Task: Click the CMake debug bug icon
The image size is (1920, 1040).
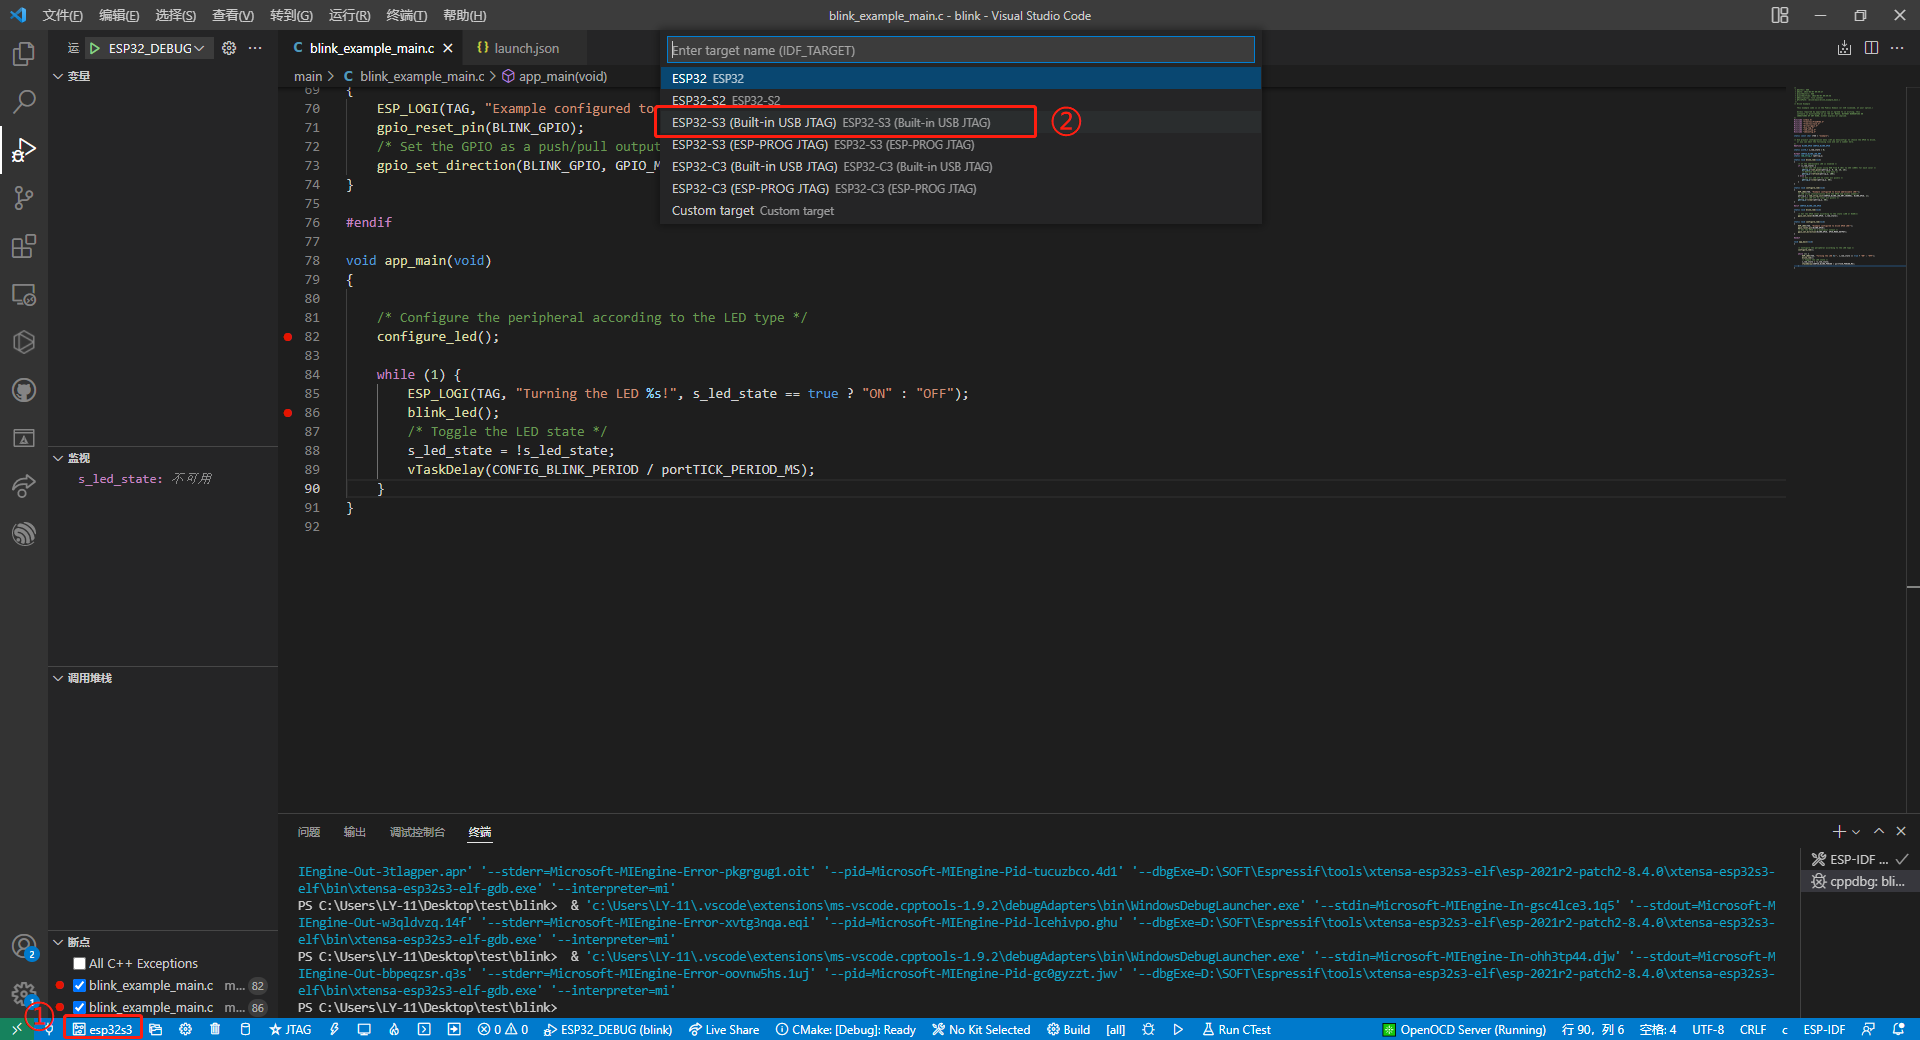Action: click(x=1148, y=1029)
